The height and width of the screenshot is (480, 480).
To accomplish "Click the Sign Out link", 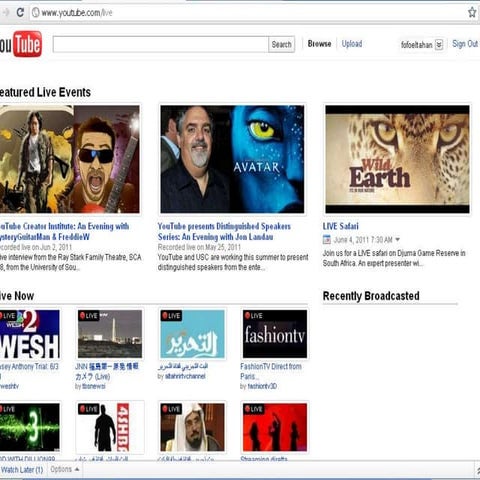I will point(465,44).
